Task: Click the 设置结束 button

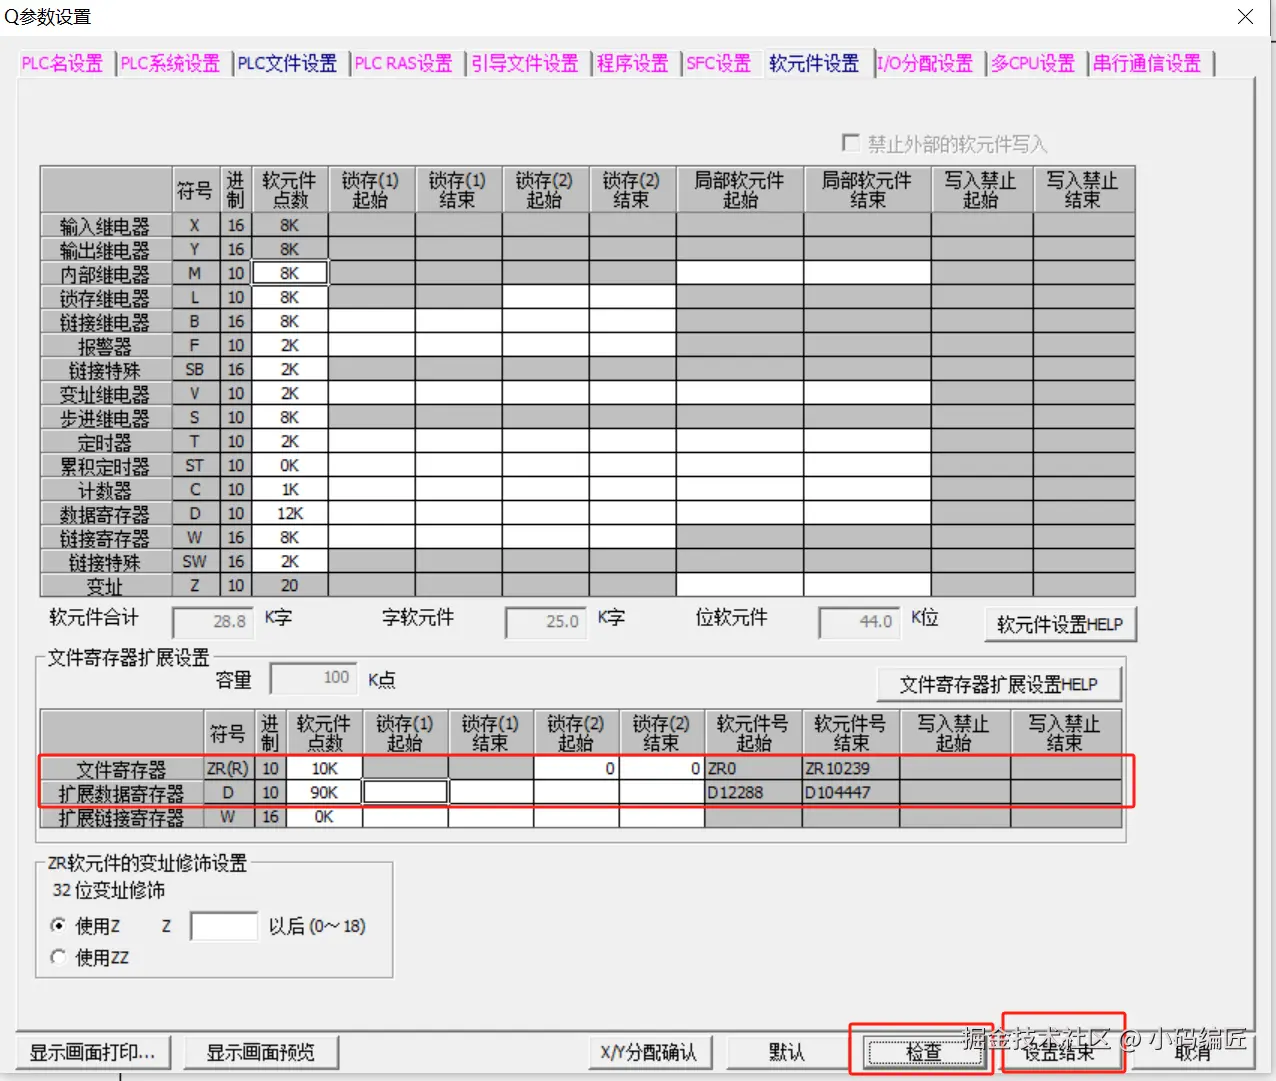Action: coord(1059,1052)
